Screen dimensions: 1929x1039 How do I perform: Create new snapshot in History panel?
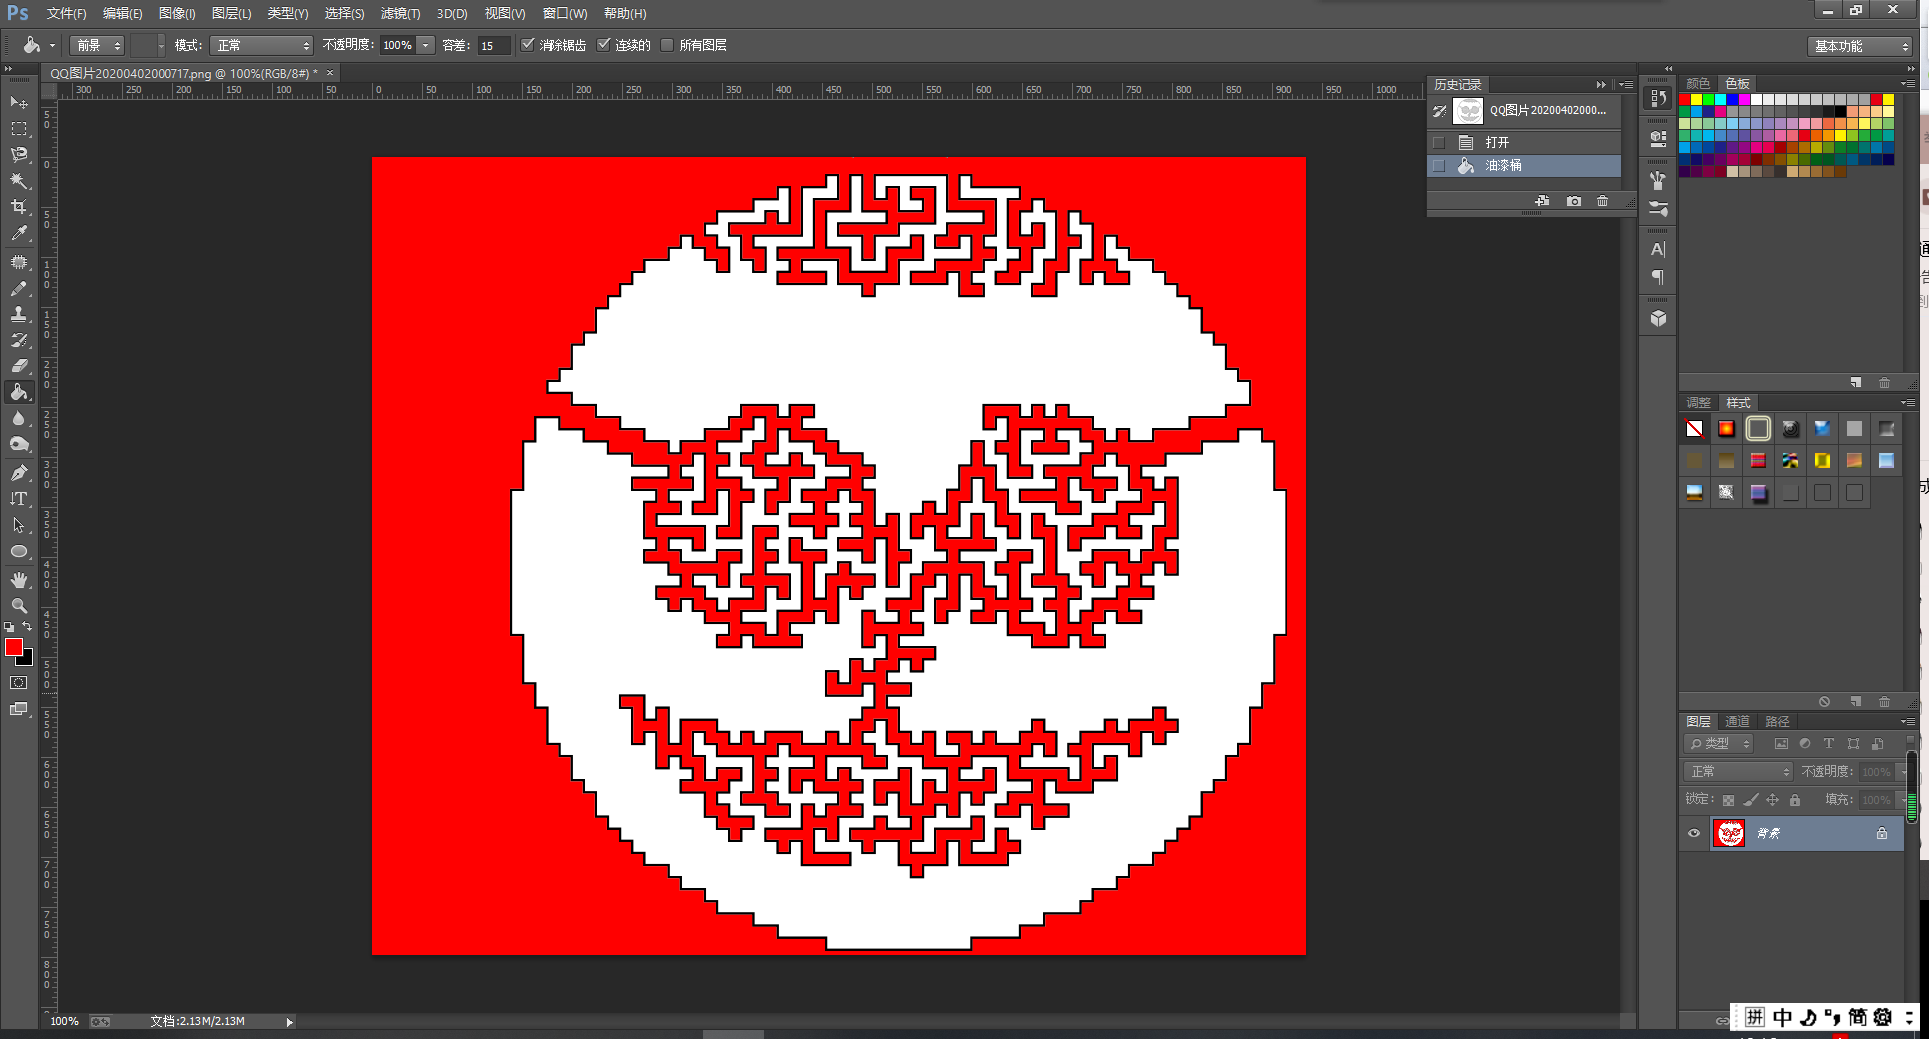click(1573, 201)
